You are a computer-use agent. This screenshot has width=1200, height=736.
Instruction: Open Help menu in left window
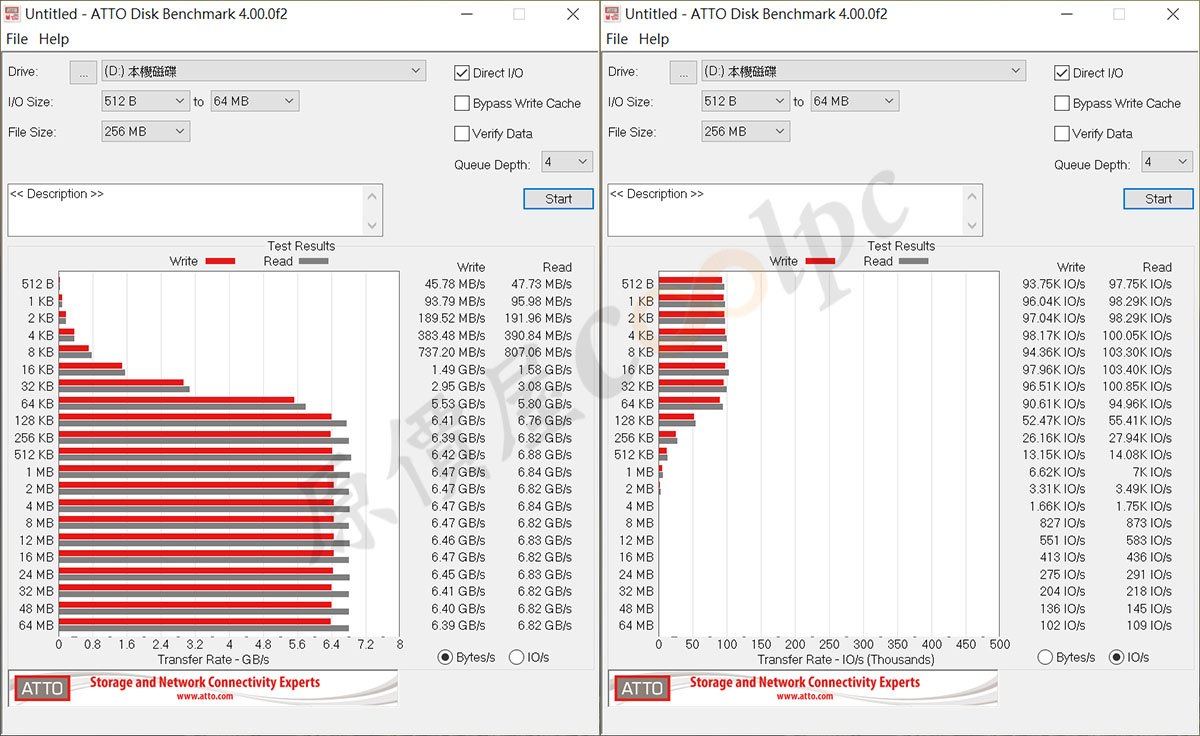(54, 39)
